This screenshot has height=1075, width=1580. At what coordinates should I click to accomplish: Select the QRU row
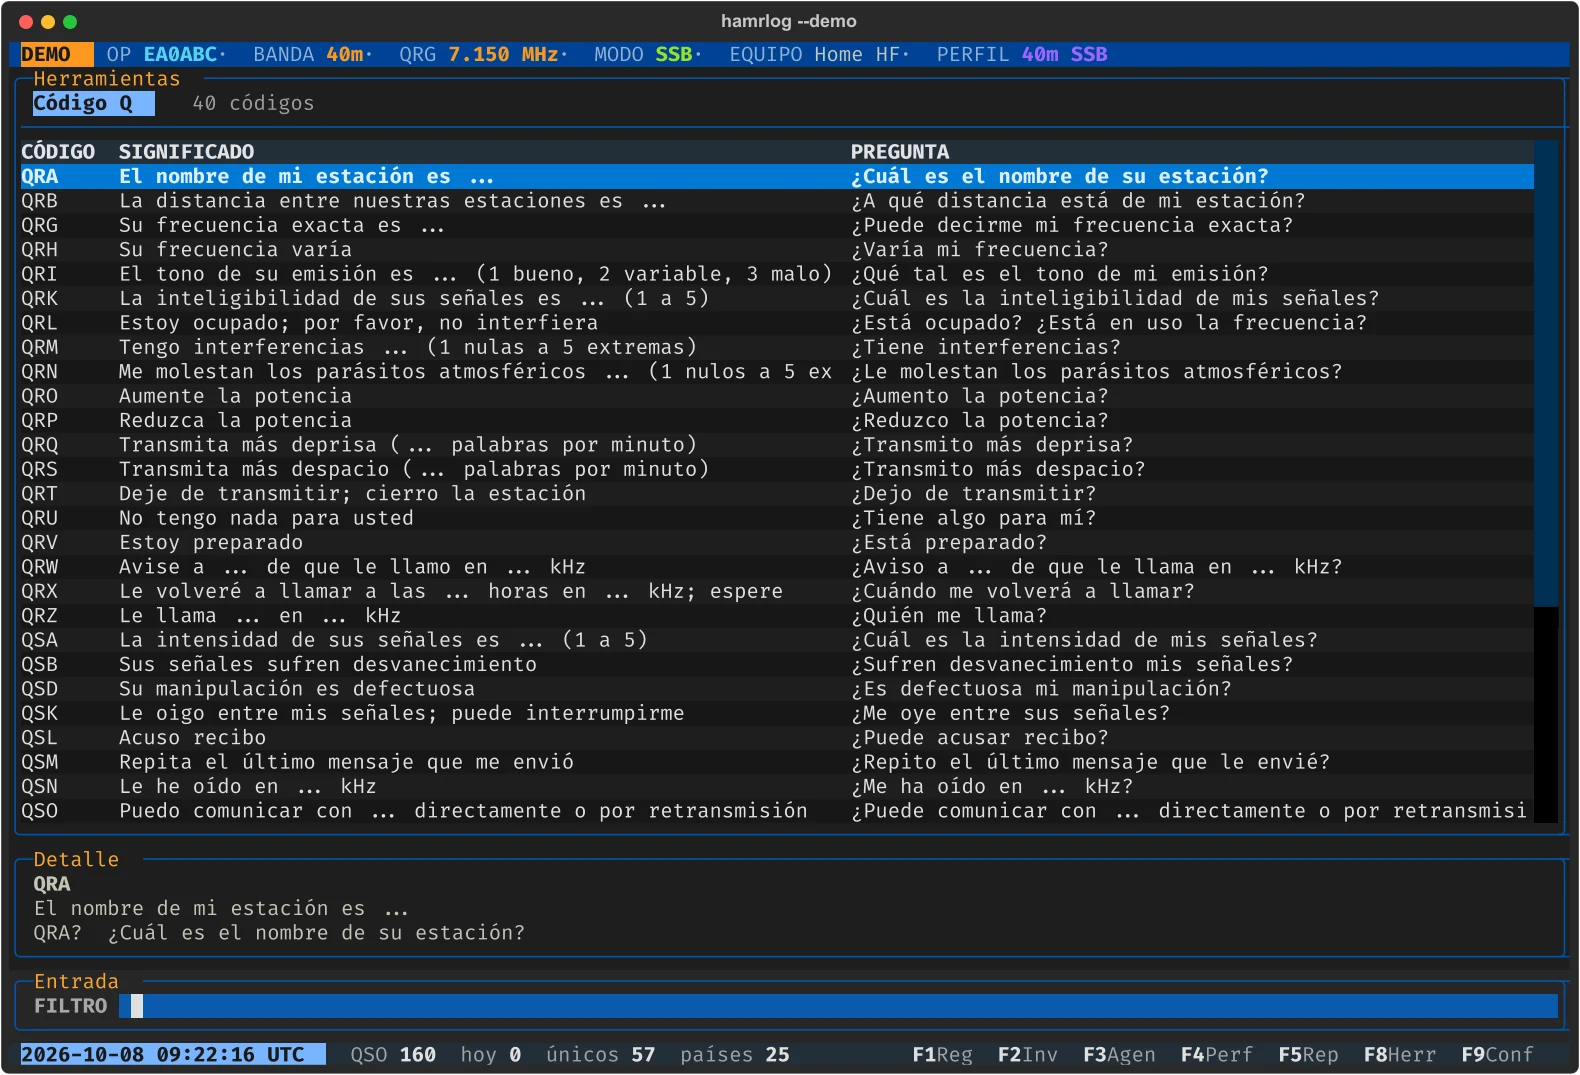(777, 518)
